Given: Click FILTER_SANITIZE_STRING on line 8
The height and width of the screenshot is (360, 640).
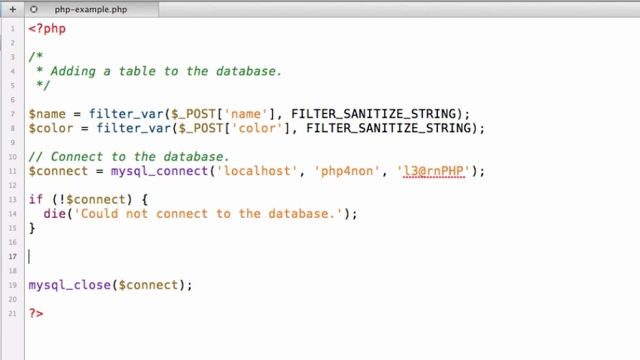Looking at the screenshot, I should [x=389, y=128].
